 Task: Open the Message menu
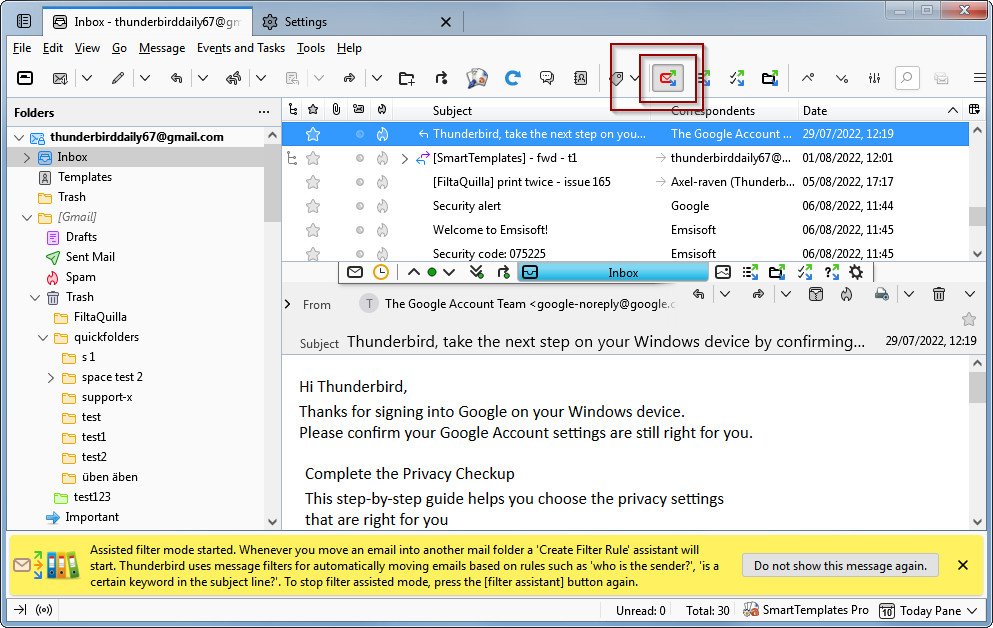point(162,48)
